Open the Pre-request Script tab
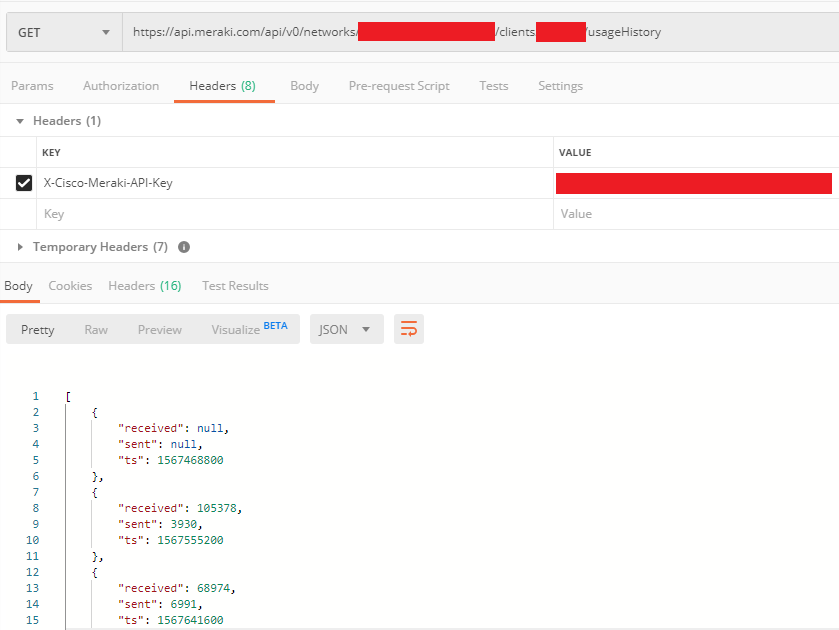This screenshot has width=839, height=630. pos(399,86)
